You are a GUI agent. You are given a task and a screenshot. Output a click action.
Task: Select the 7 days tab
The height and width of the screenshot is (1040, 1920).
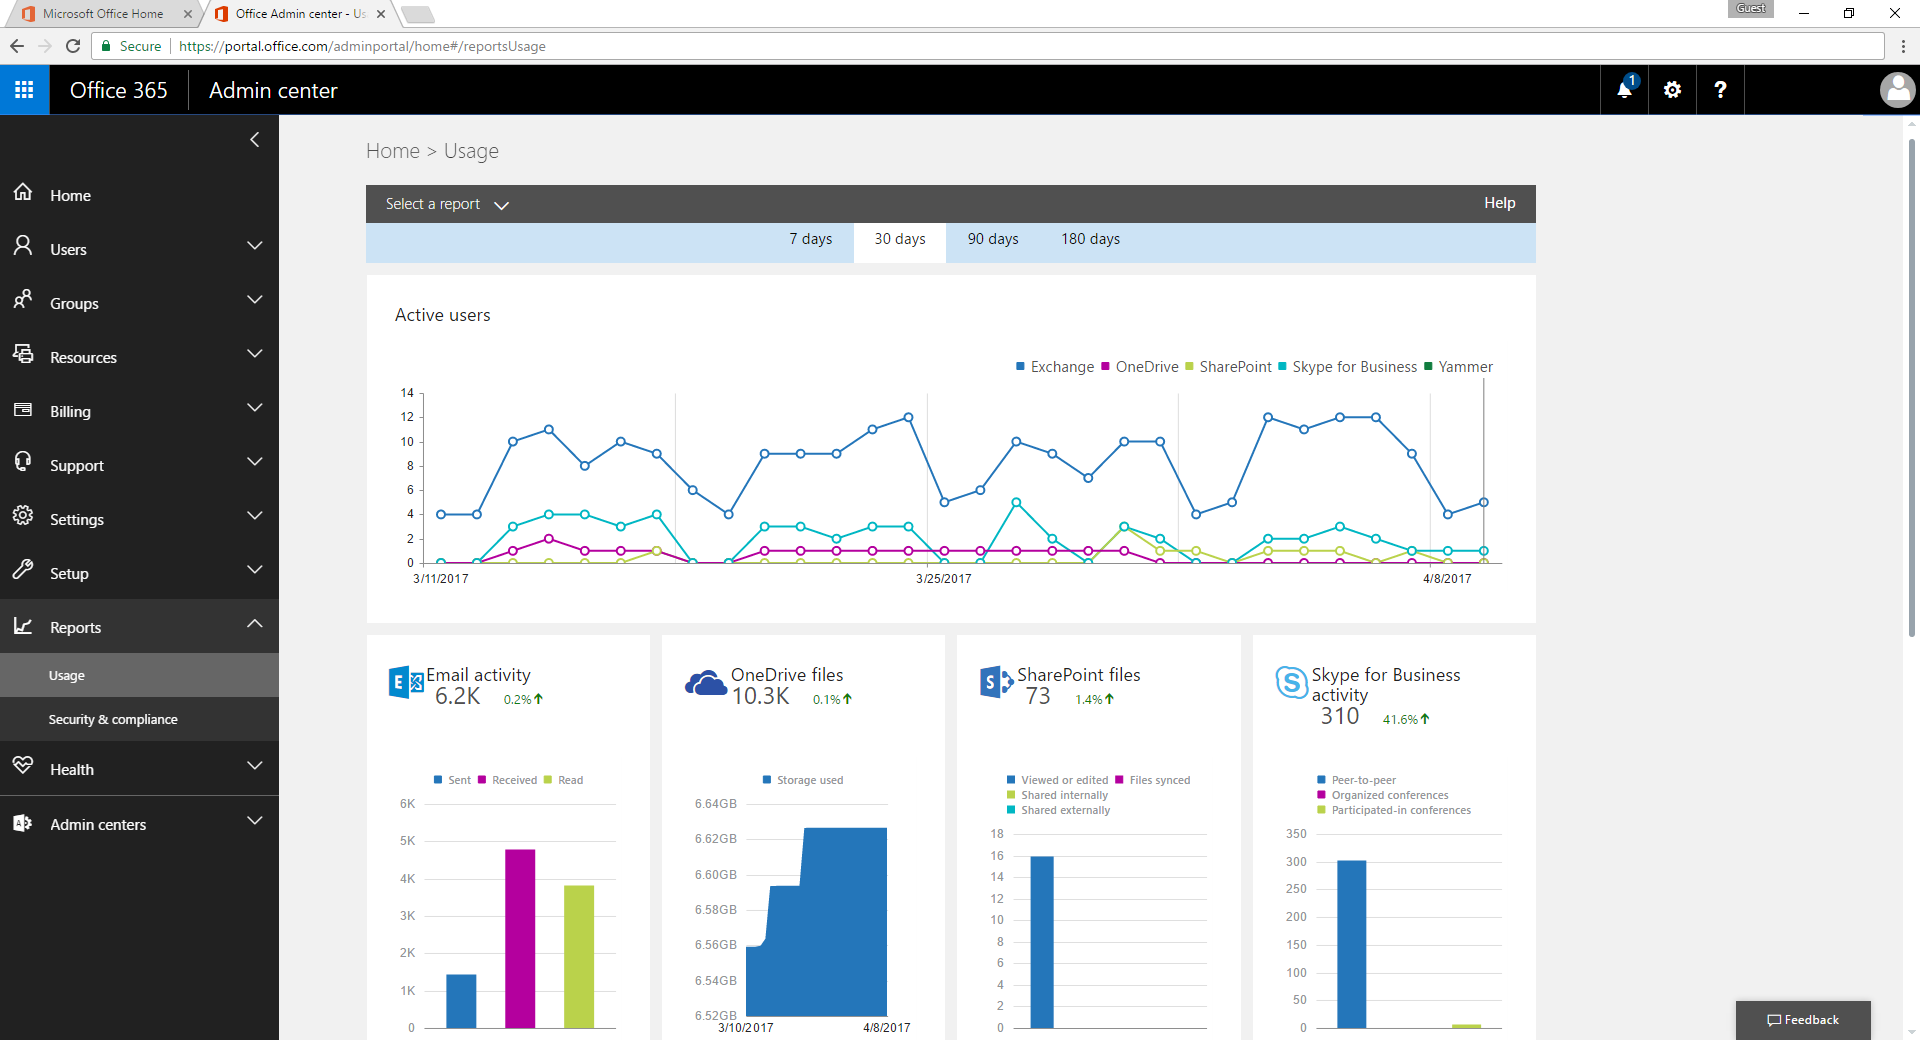[x=811, y=239]
